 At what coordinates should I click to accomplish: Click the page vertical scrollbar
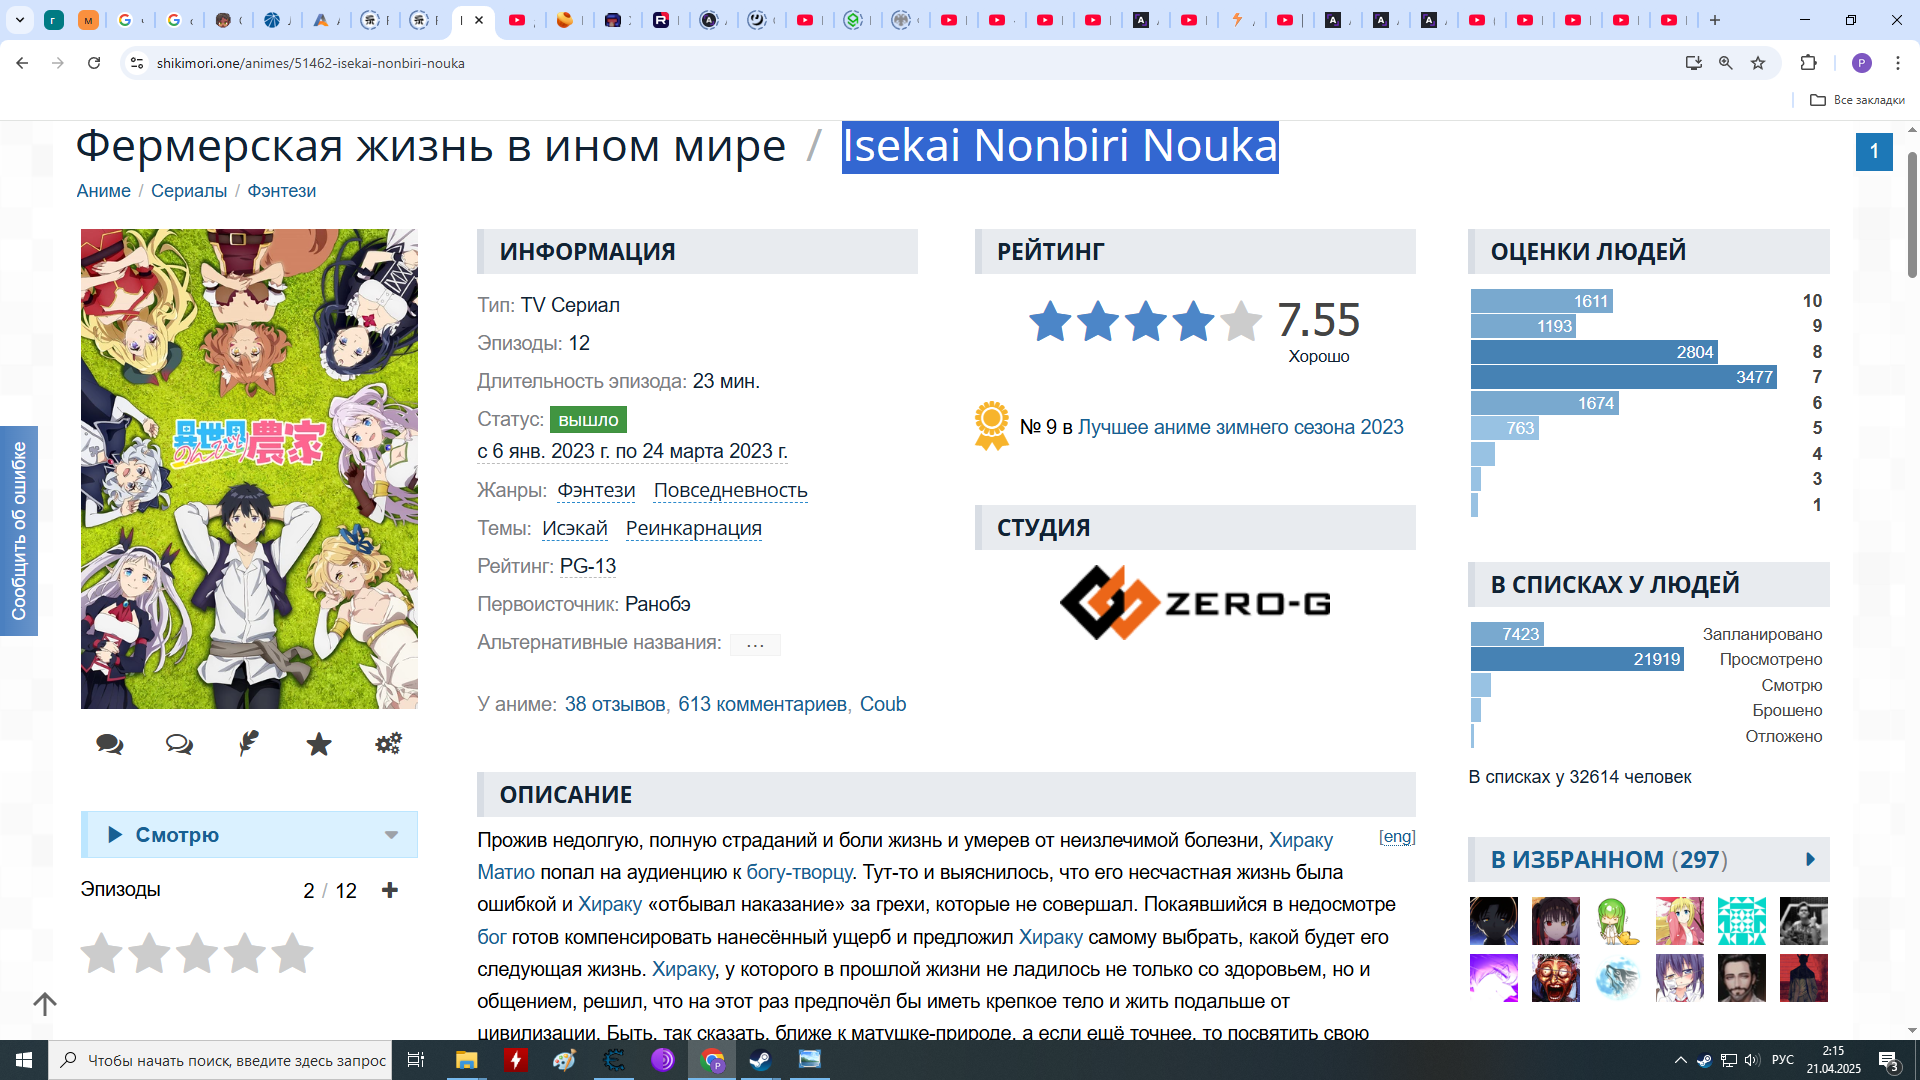(1912, 215)
